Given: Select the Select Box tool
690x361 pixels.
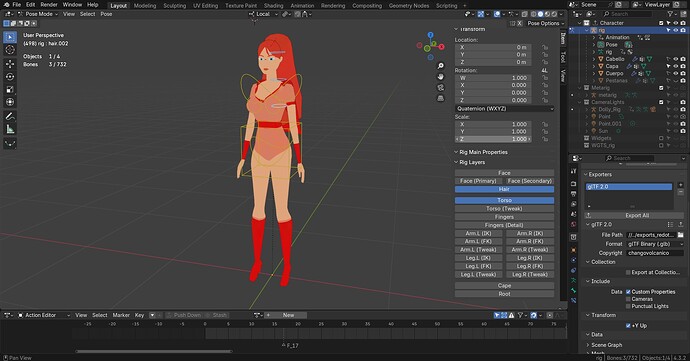Looking at the screenshot, I should pyautogui.click(x=10, y=37).
